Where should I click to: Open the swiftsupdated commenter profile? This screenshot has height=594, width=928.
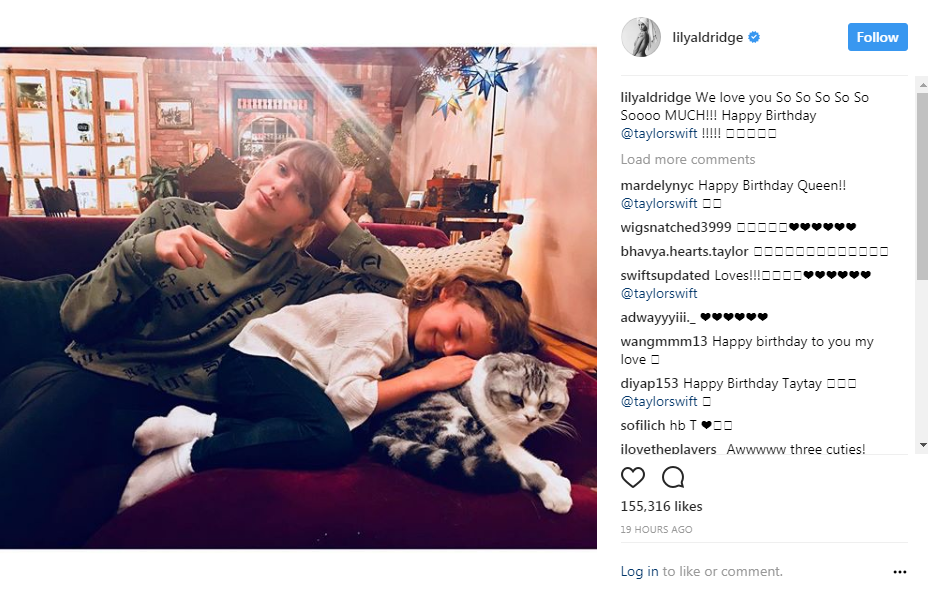tap(665, 276)
